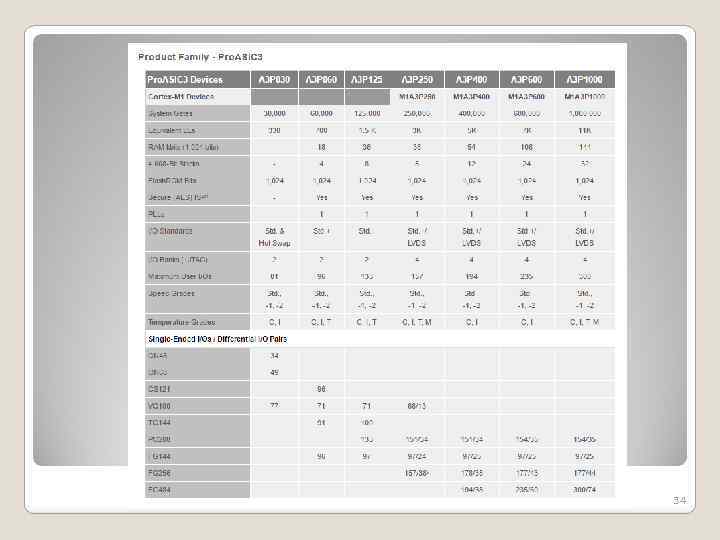Image resolution: width=720 pixels, height=540 pixels.
Task: Click the QN48 value 34
Action: (x=274, y=356)
